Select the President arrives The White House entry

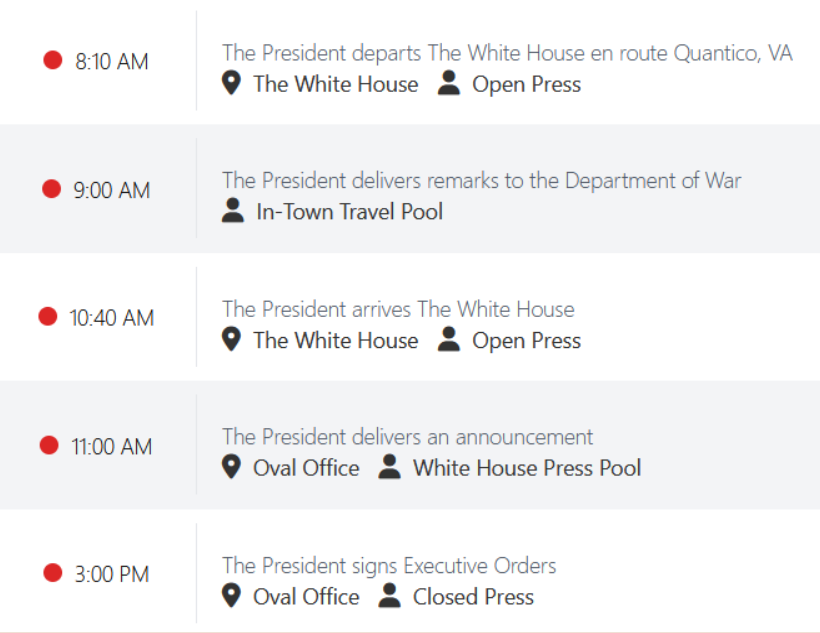[398, 309]
